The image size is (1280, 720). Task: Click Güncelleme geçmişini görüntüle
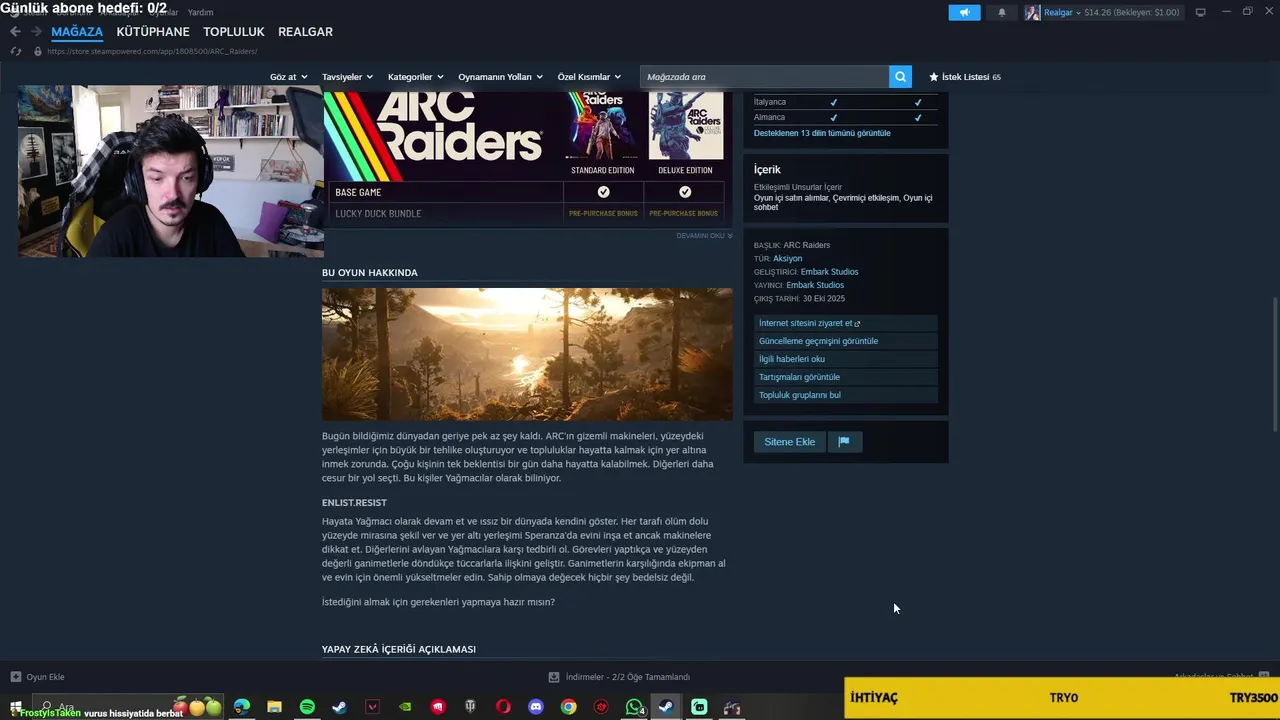coord(846,341)
